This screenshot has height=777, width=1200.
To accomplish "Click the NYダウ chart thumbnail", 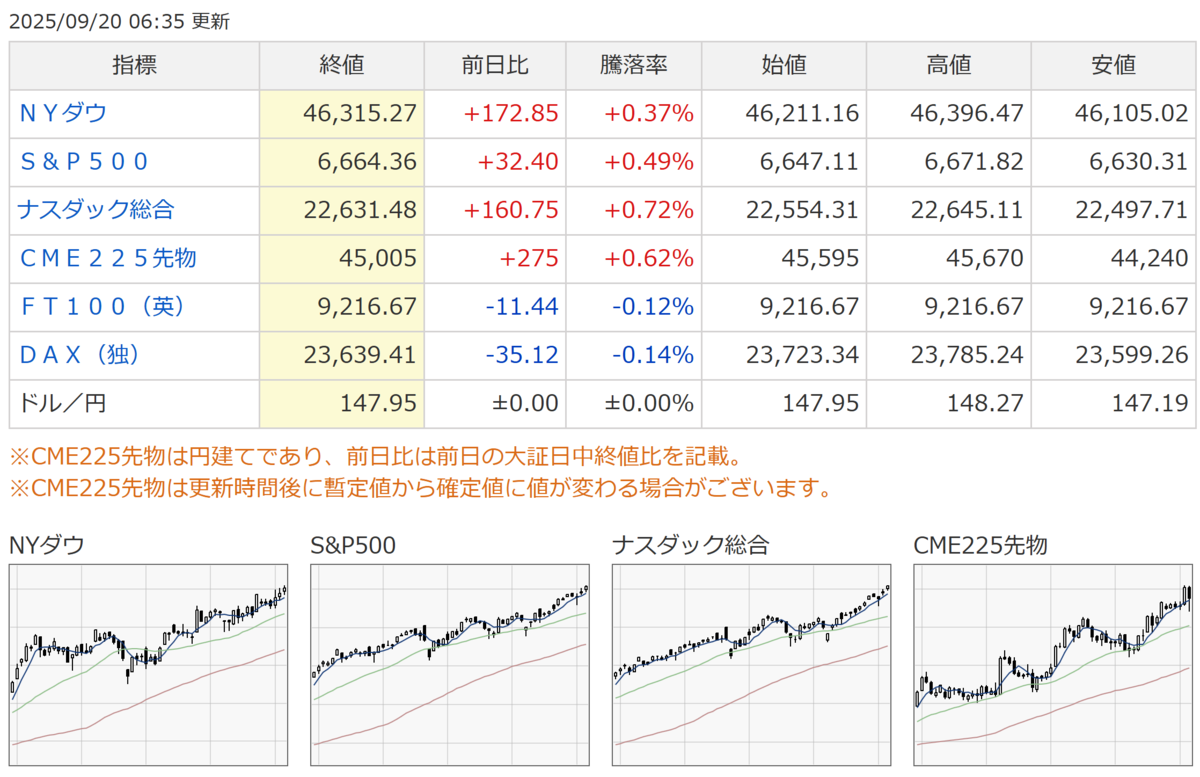I will pyautogui.click(x=149, y=666).
